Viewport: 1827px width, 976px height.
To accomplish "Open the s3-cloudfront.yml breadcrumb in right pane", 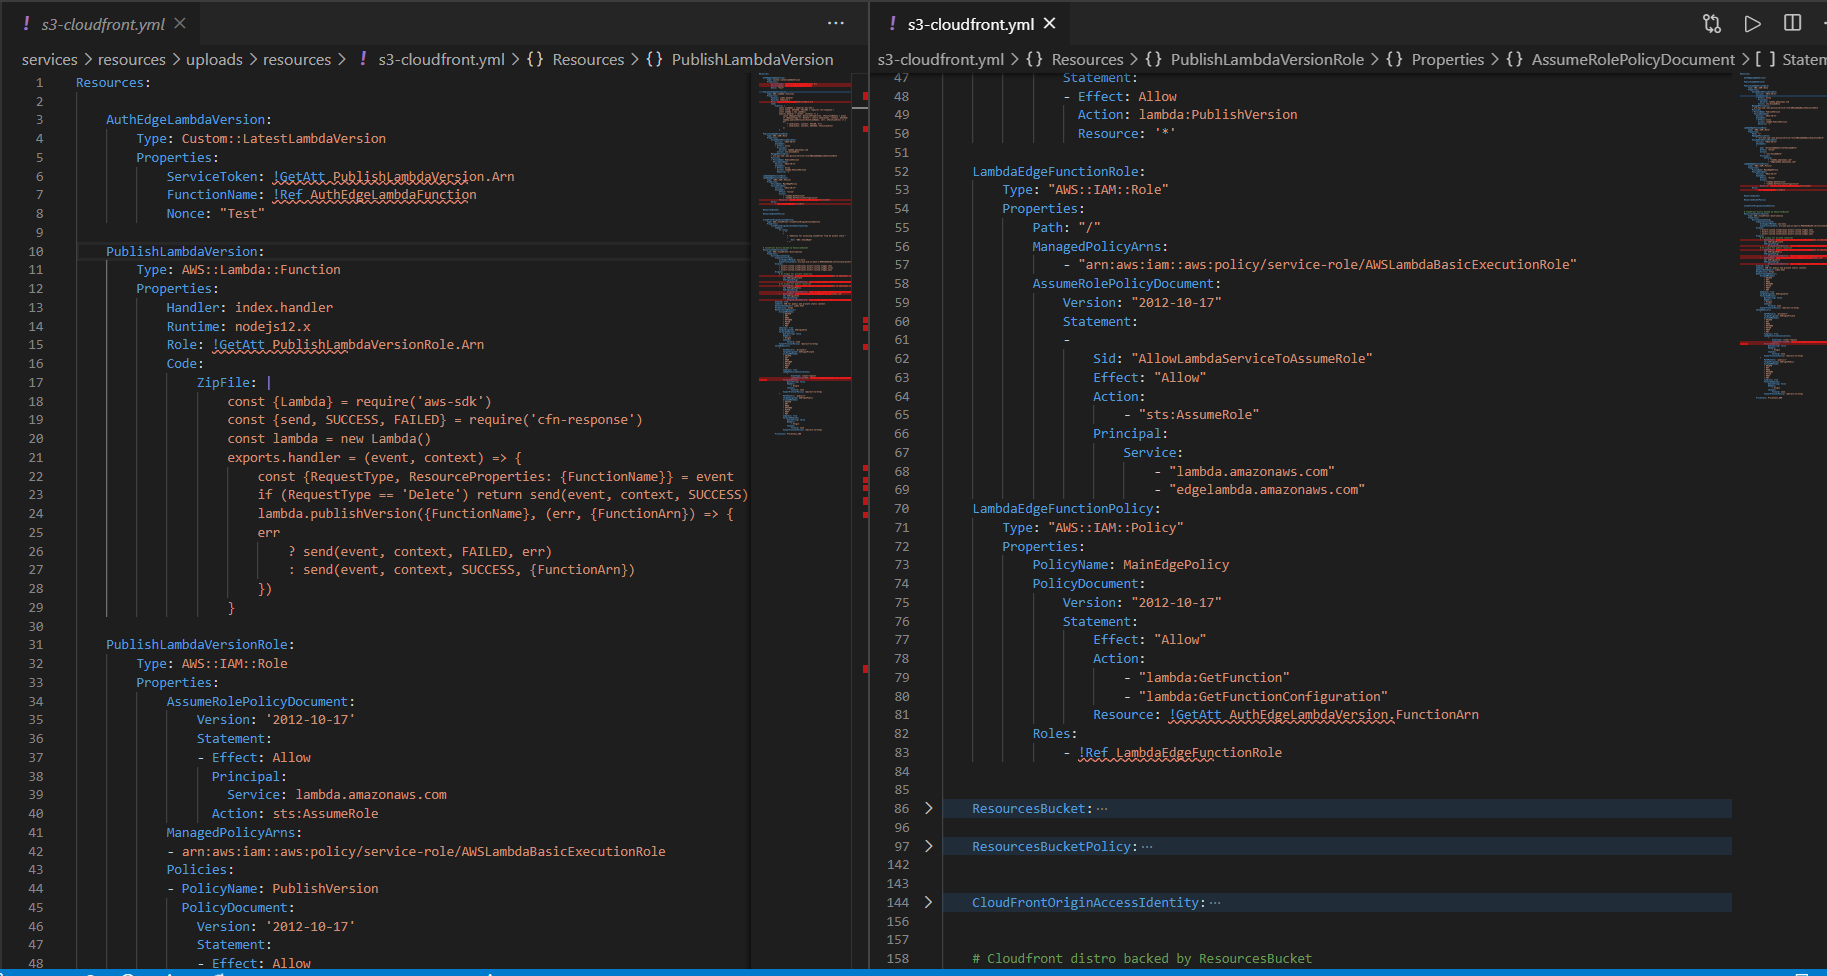I will 941,60.
